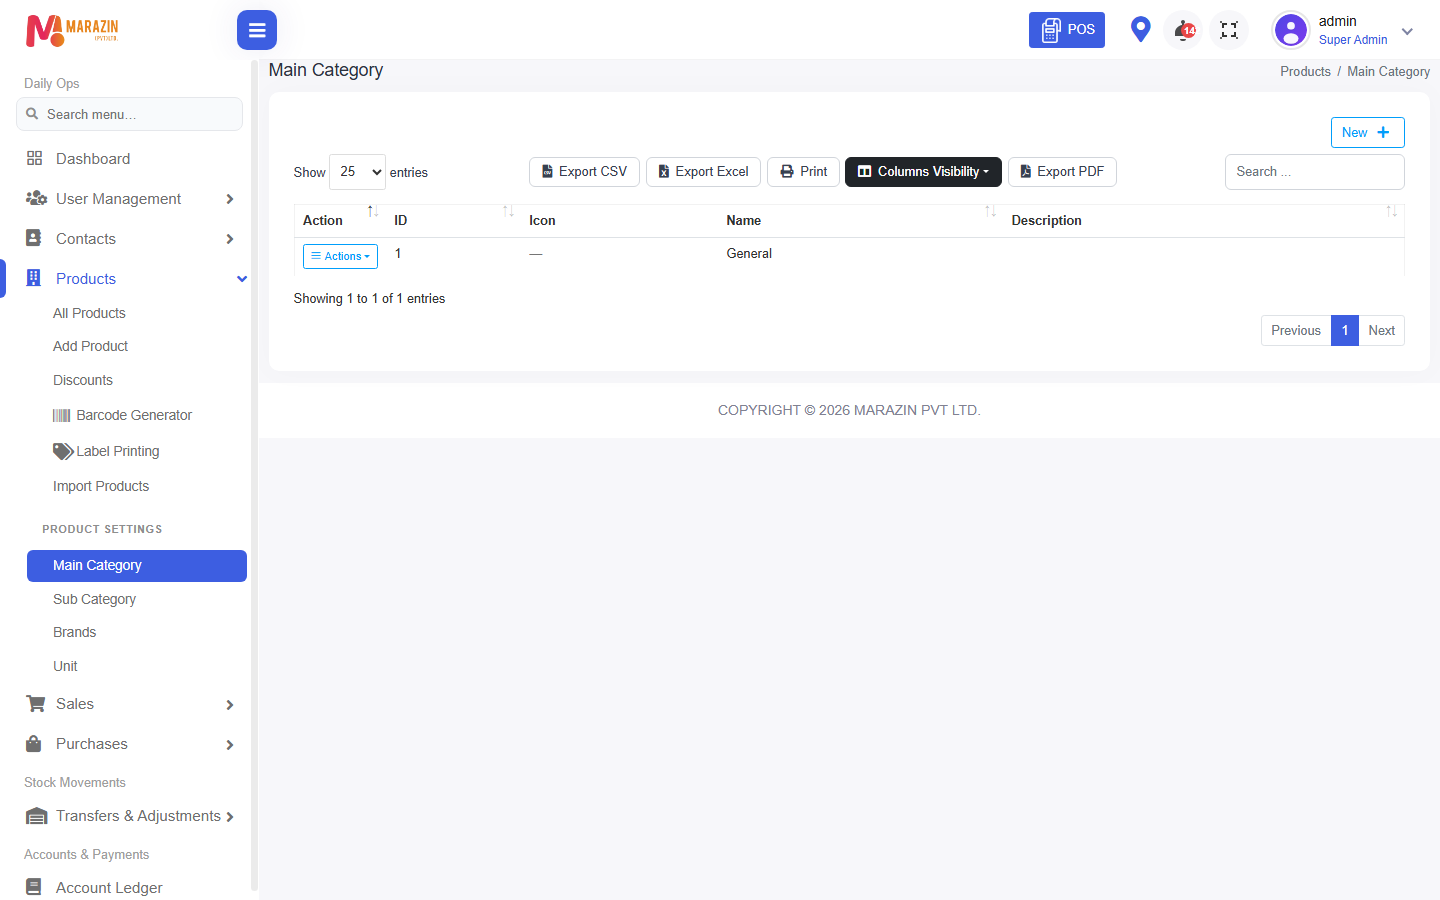Viewport: 1440px width, 900px height.
Task: Open Label Printing page
Action: 106,451
